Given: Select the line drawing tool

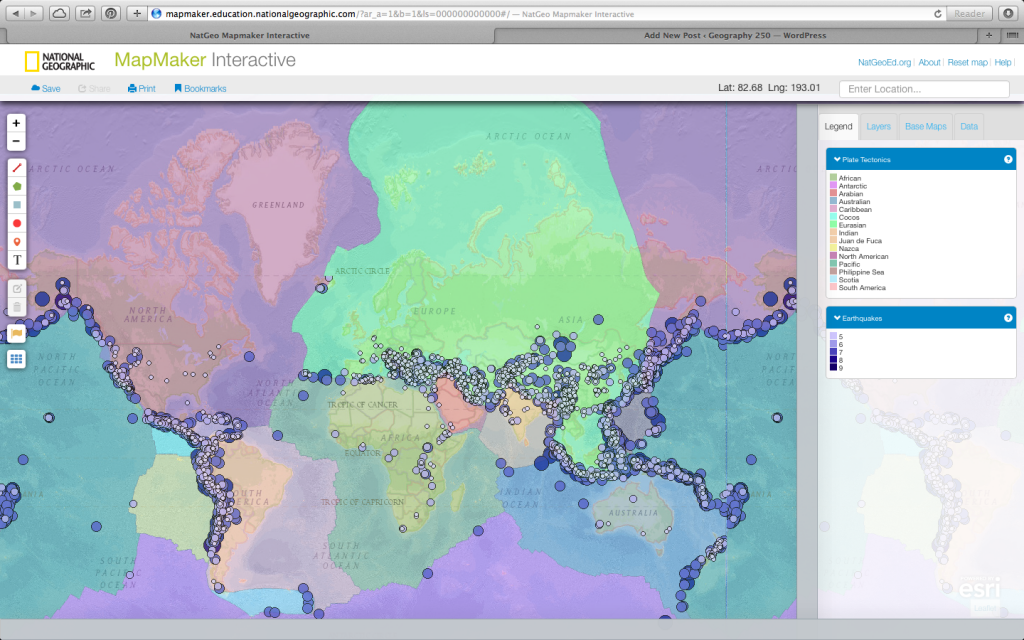Looking at the screenshot, I should [x=15, y=167].
